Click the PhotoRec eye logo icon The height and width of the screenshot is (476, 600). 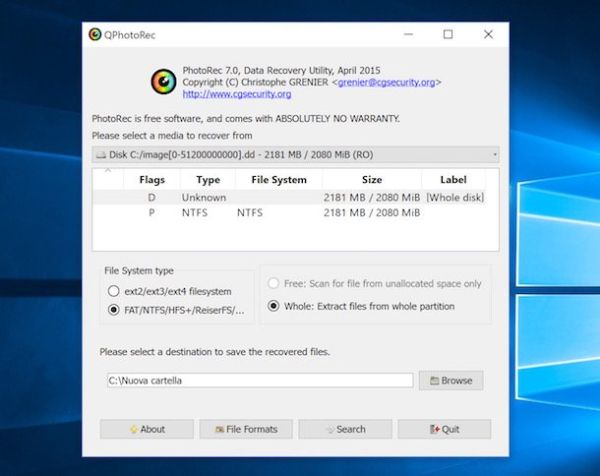tap(162, 81)
